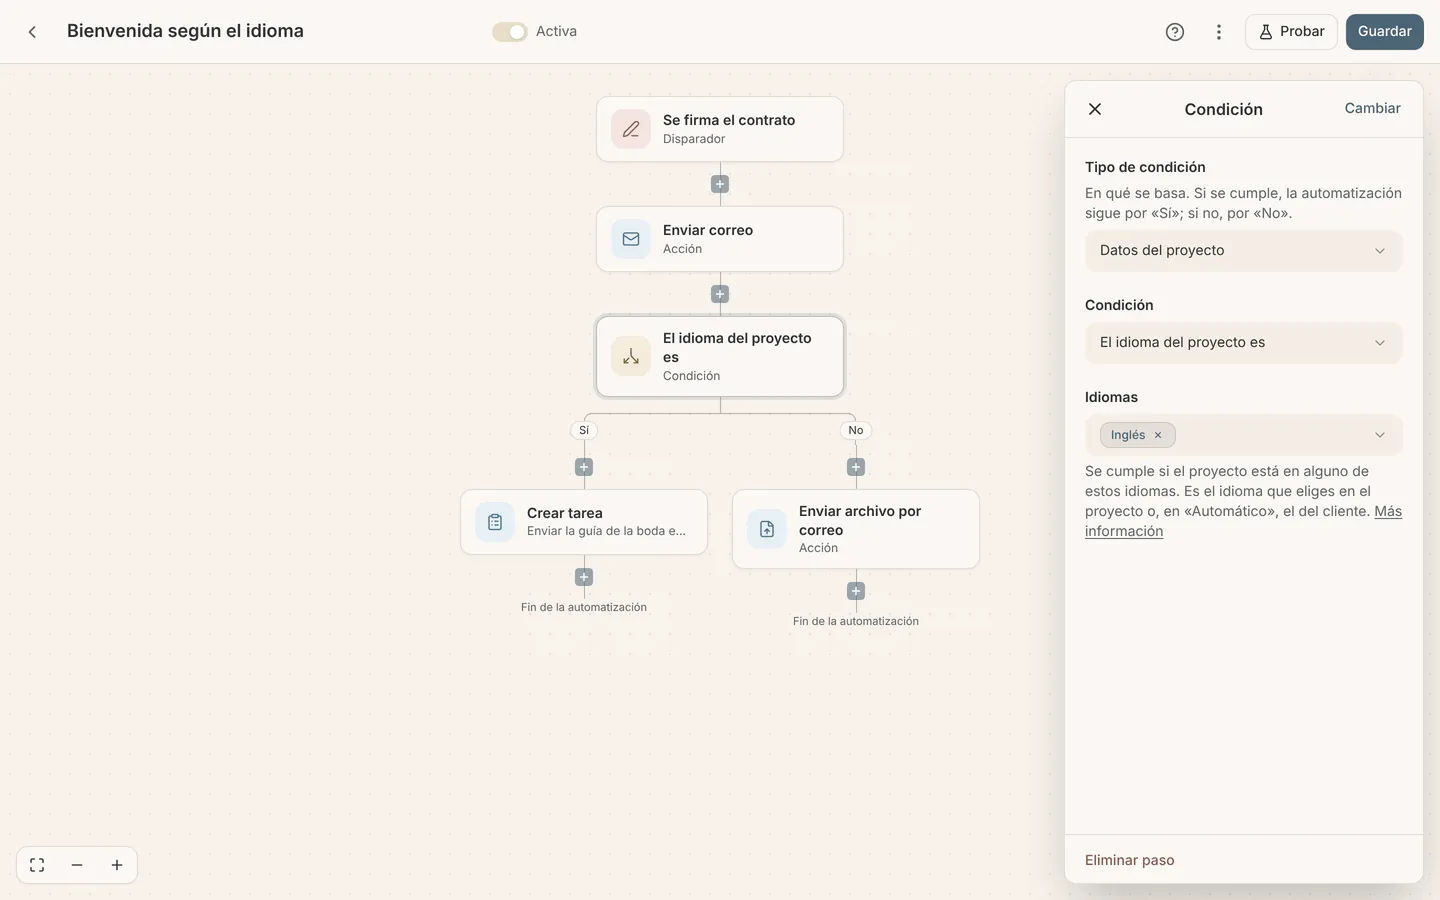Click the file icon on Enviar archivo por correo
Screen dimensions: 1440x900
pyautogui.click(x=767, y=529)
